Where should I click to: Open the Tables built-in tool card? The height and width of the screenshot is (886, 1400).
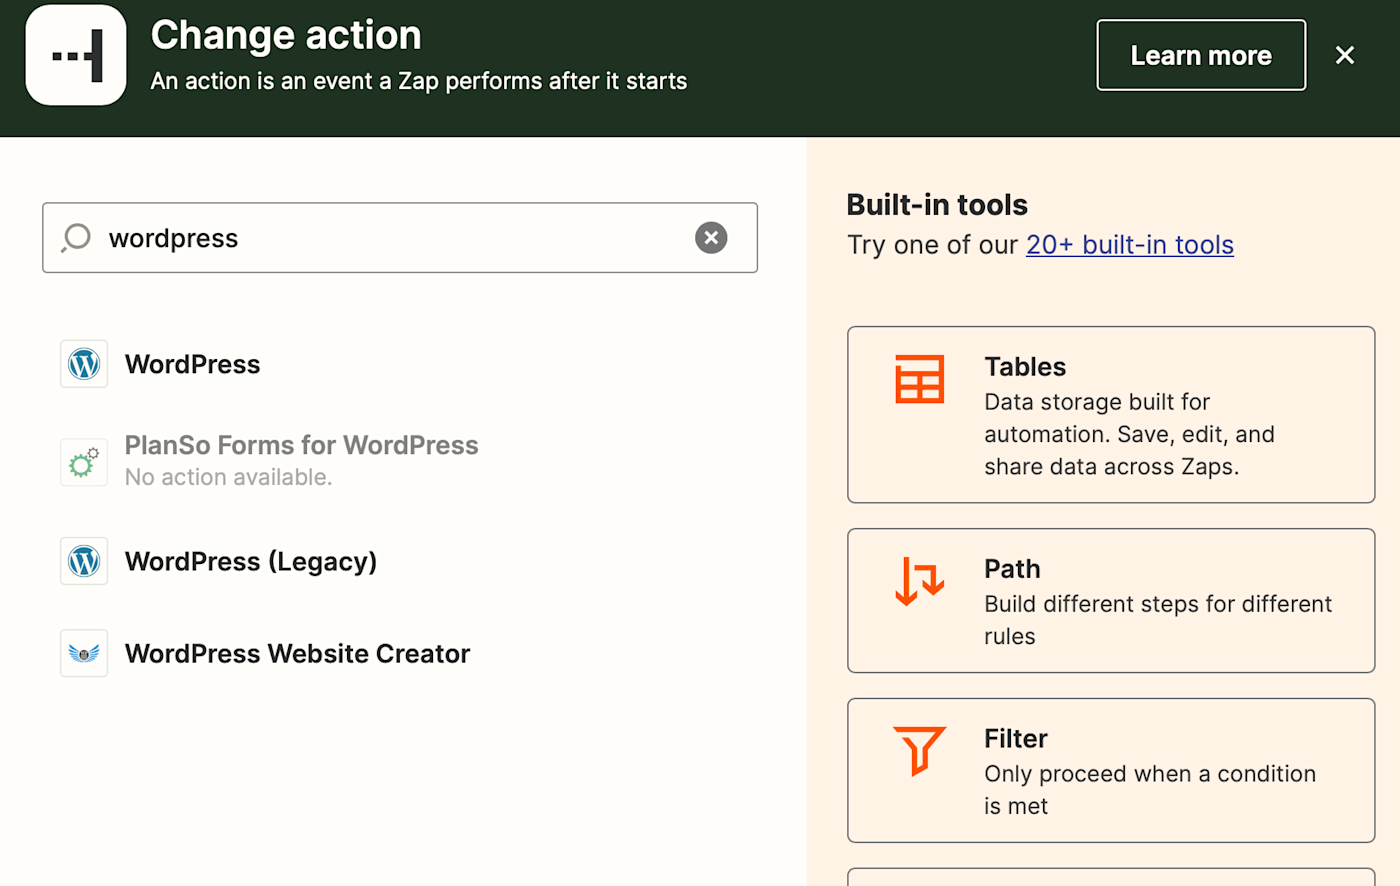[1110, 414]
